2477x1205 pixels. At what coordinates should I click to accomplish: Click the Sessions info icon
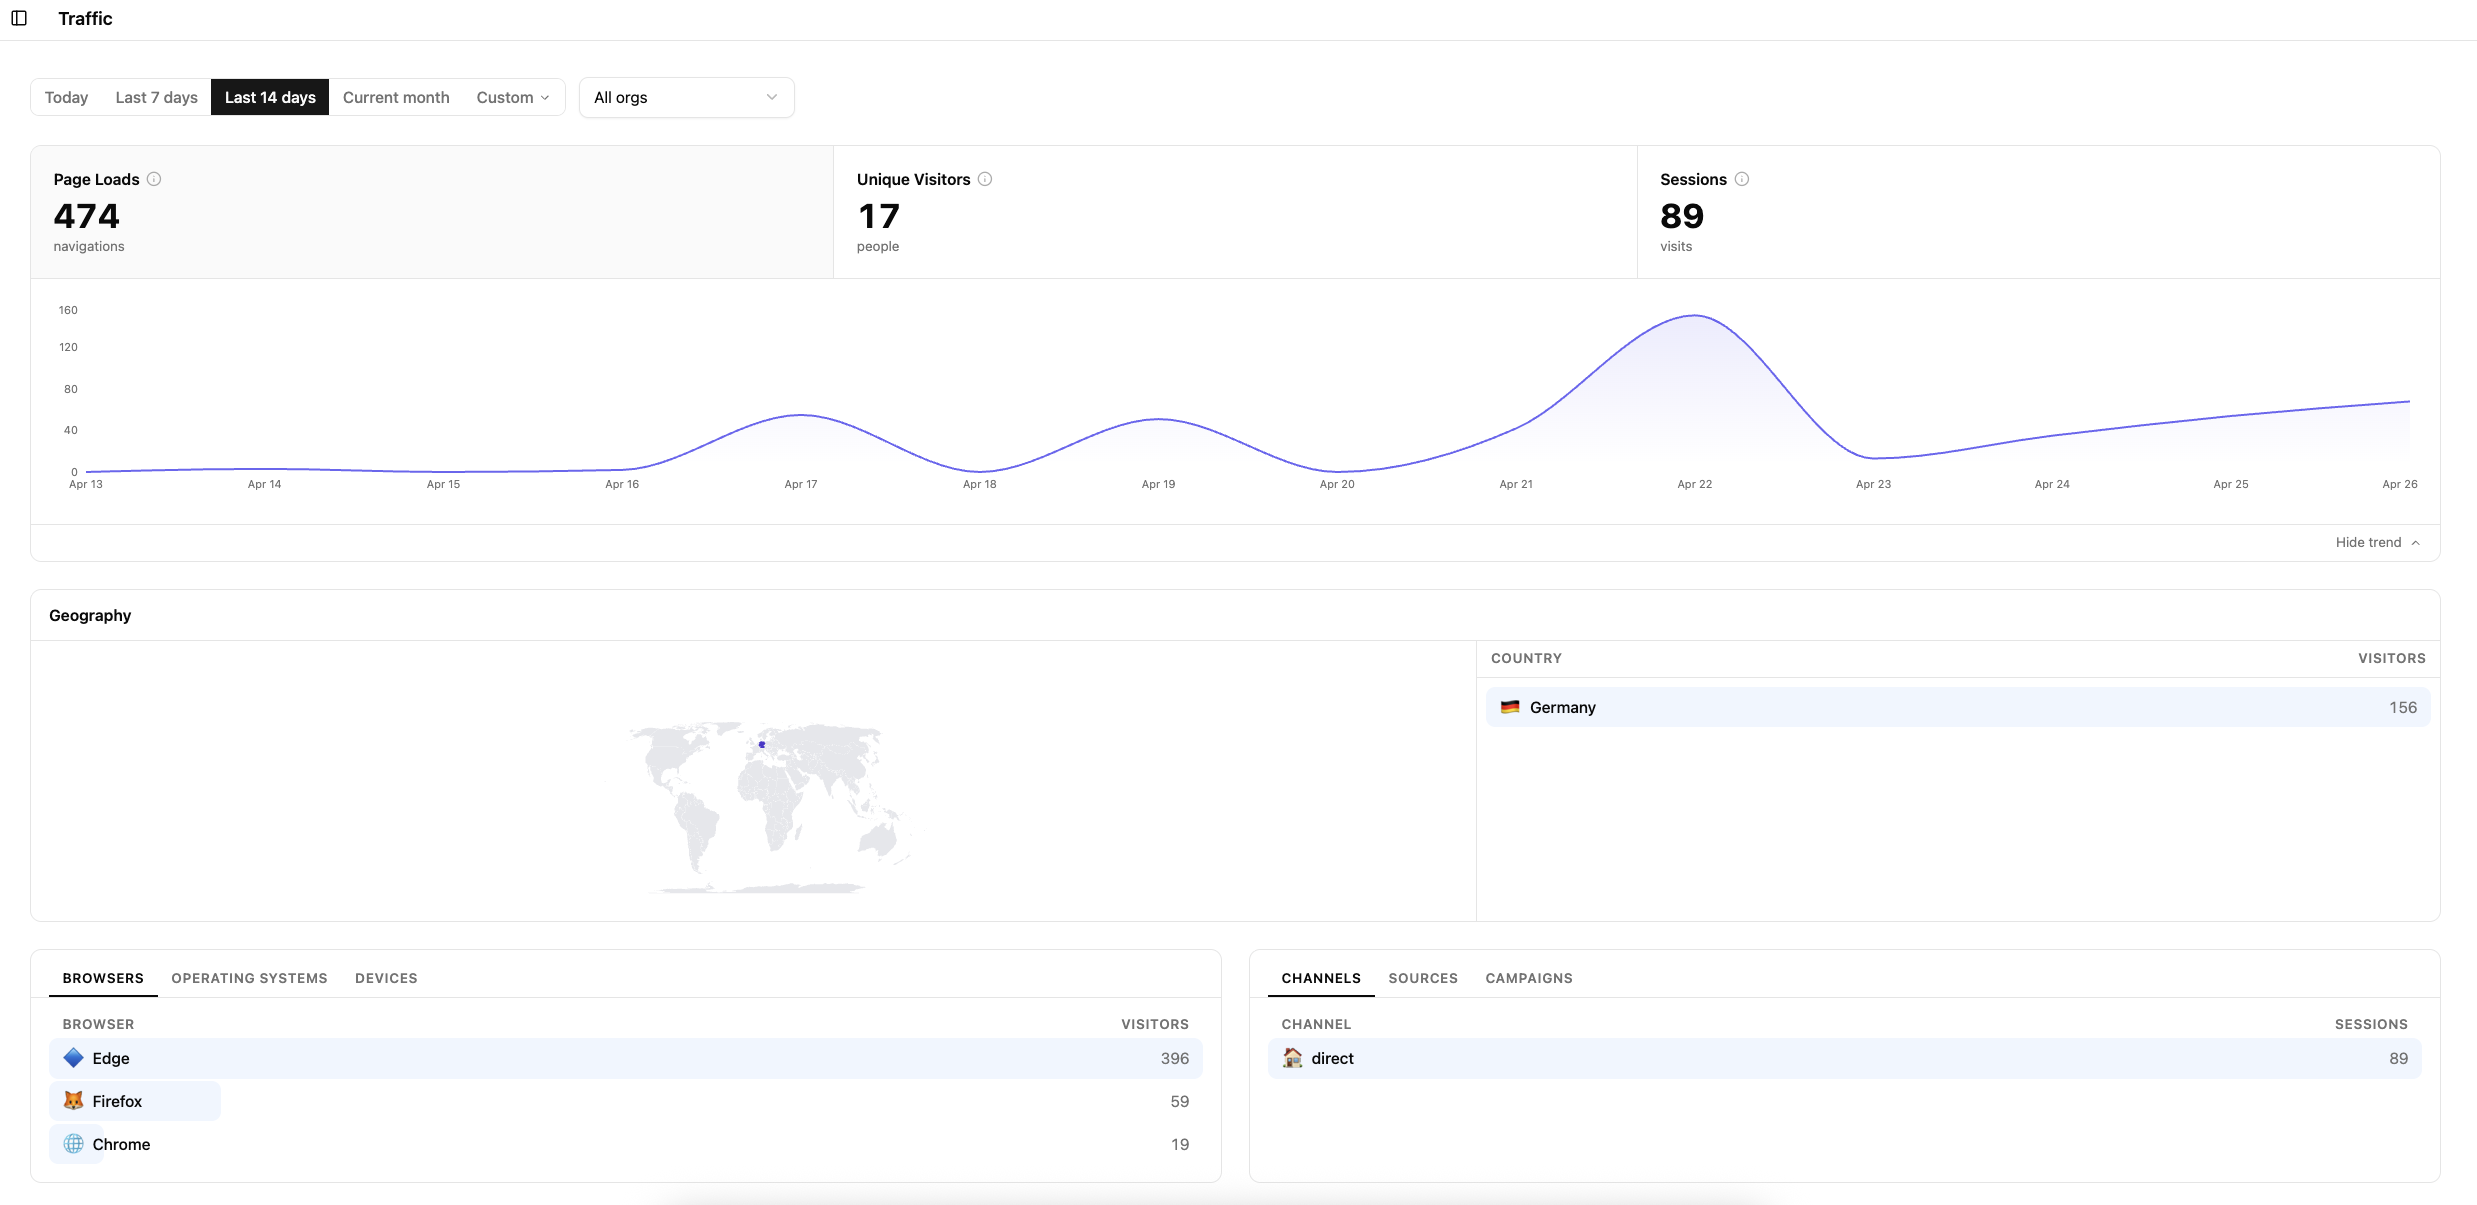pos(1741,179)
